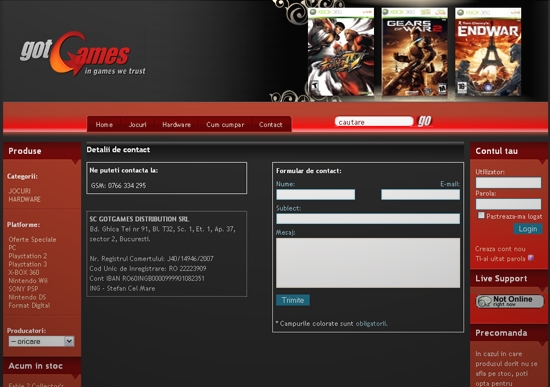Image resolution: width=550 pixels, height=387 pixels.
Task: Open the Playstation 3 platform link
Action: point(28,264)
